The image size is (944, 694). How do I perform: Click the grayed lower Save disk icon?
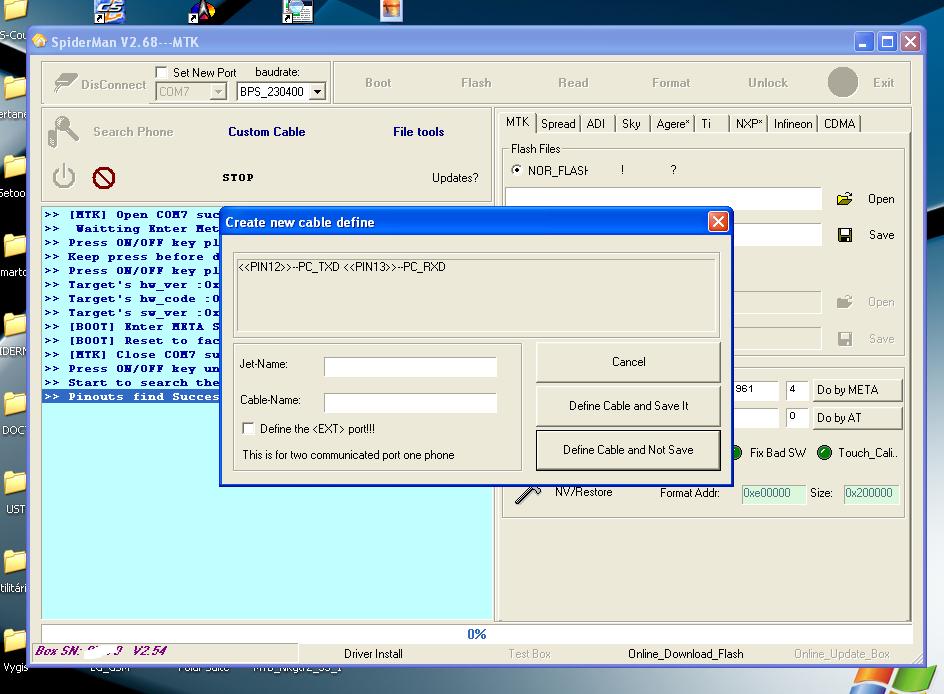(845, 339)
